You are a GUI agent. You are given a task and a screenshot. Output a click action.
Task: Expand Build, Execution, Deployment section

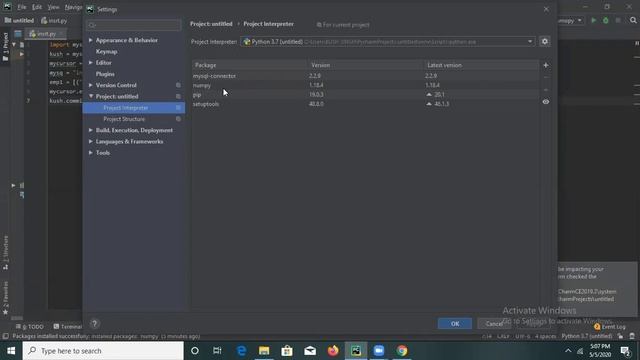pos(91,130)
